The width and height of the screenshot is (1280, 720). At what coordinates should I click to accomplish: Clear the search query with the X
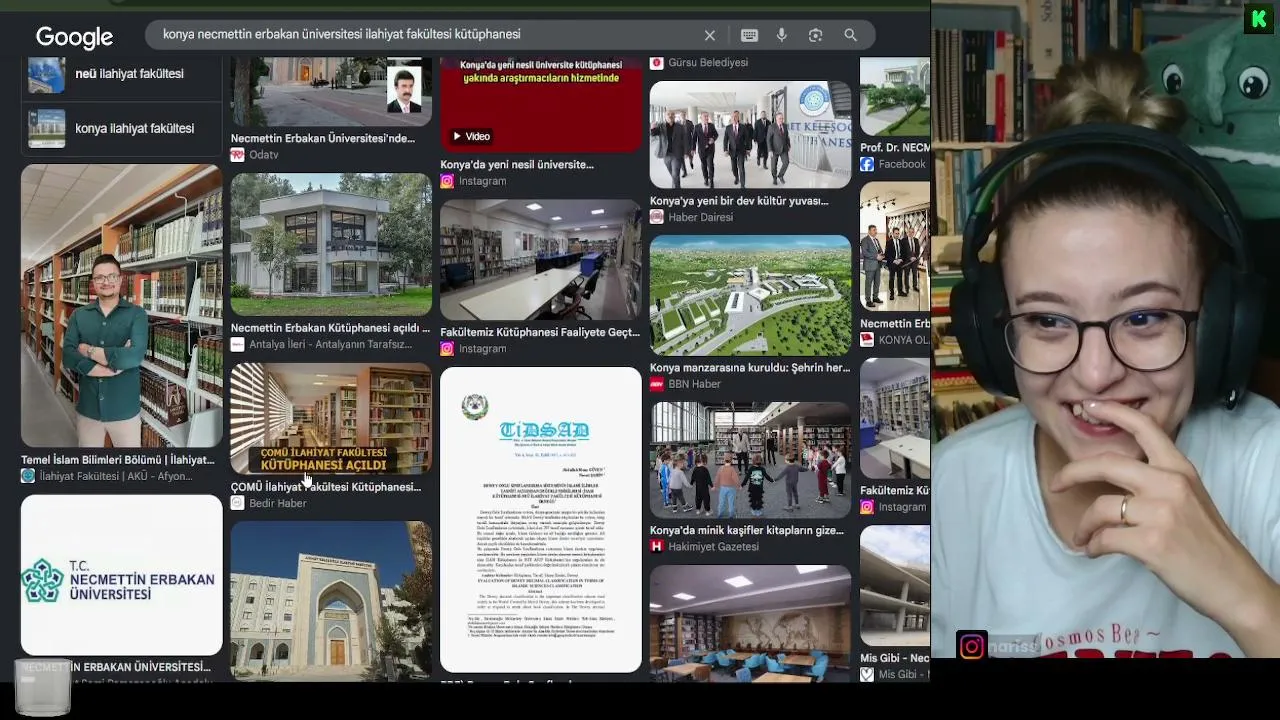tap(710, 35)
